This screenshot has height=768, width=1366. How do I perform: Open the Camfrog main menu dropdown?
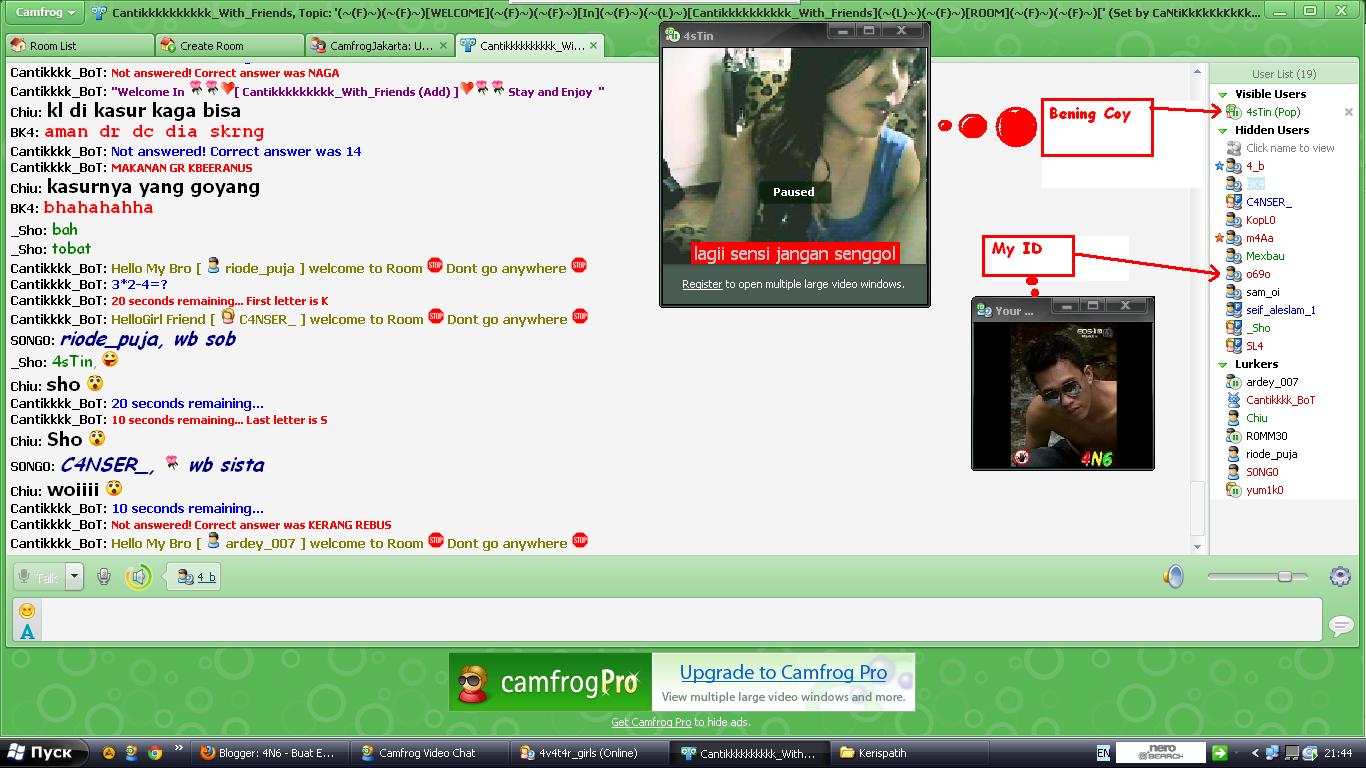coord(44,12)
